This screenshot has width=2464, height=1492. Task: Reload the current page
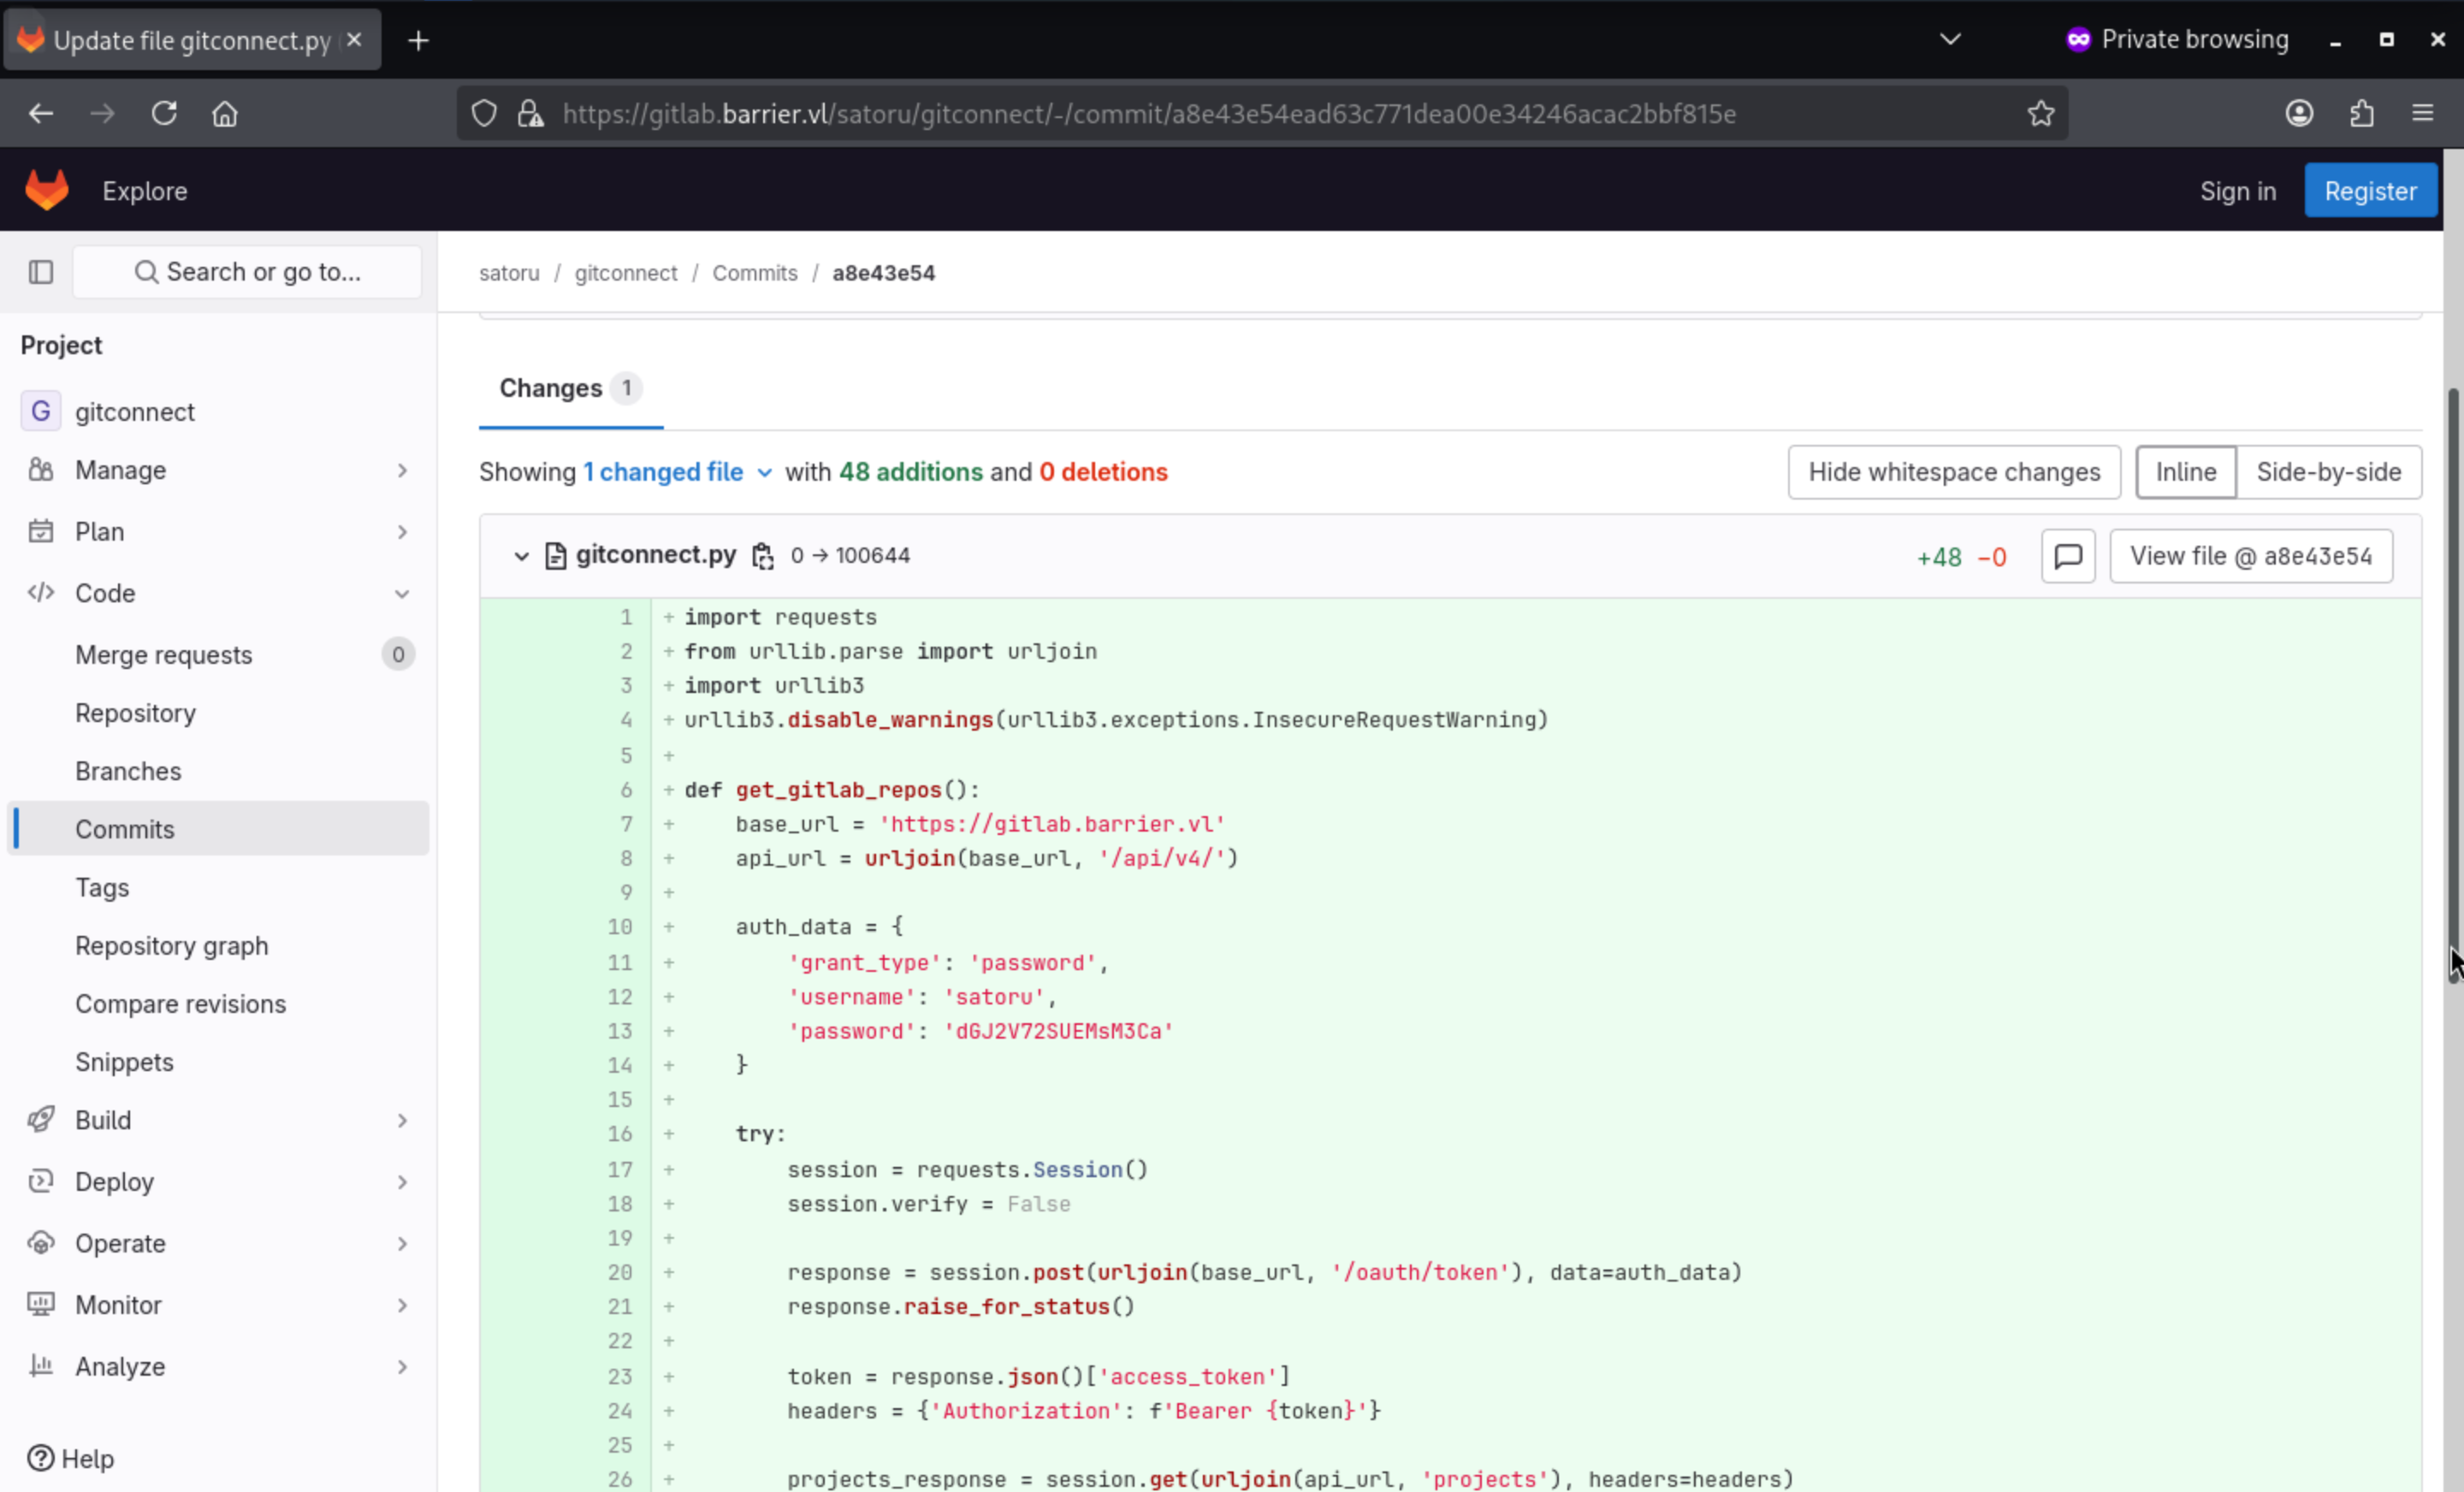pyautogui.click(x=164, y=114)
